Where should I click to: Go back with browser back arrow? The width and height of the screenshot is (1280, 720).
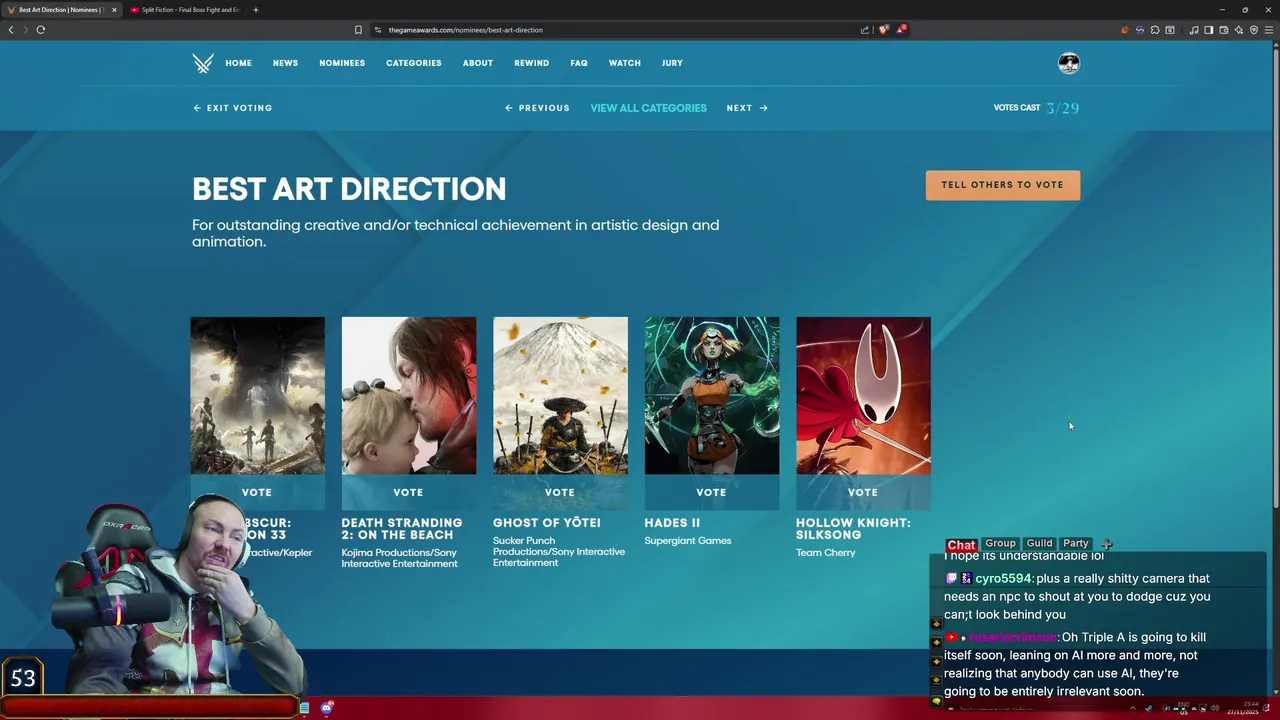point(11,29)
